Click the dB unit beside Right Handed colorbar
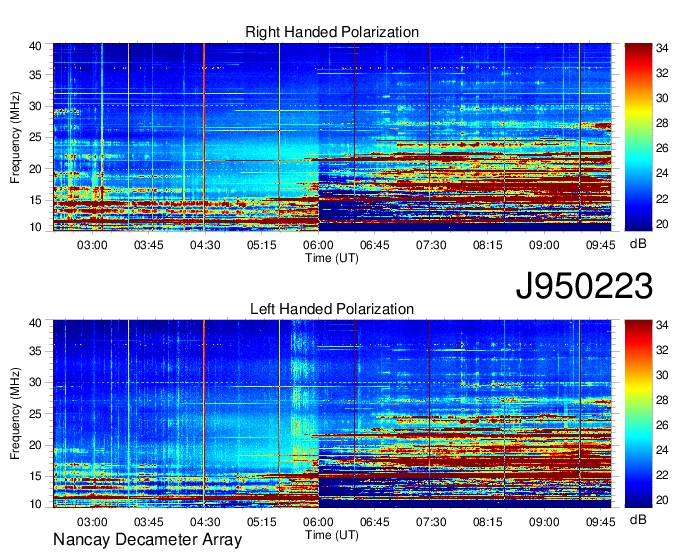 click(x=638, y=244)
